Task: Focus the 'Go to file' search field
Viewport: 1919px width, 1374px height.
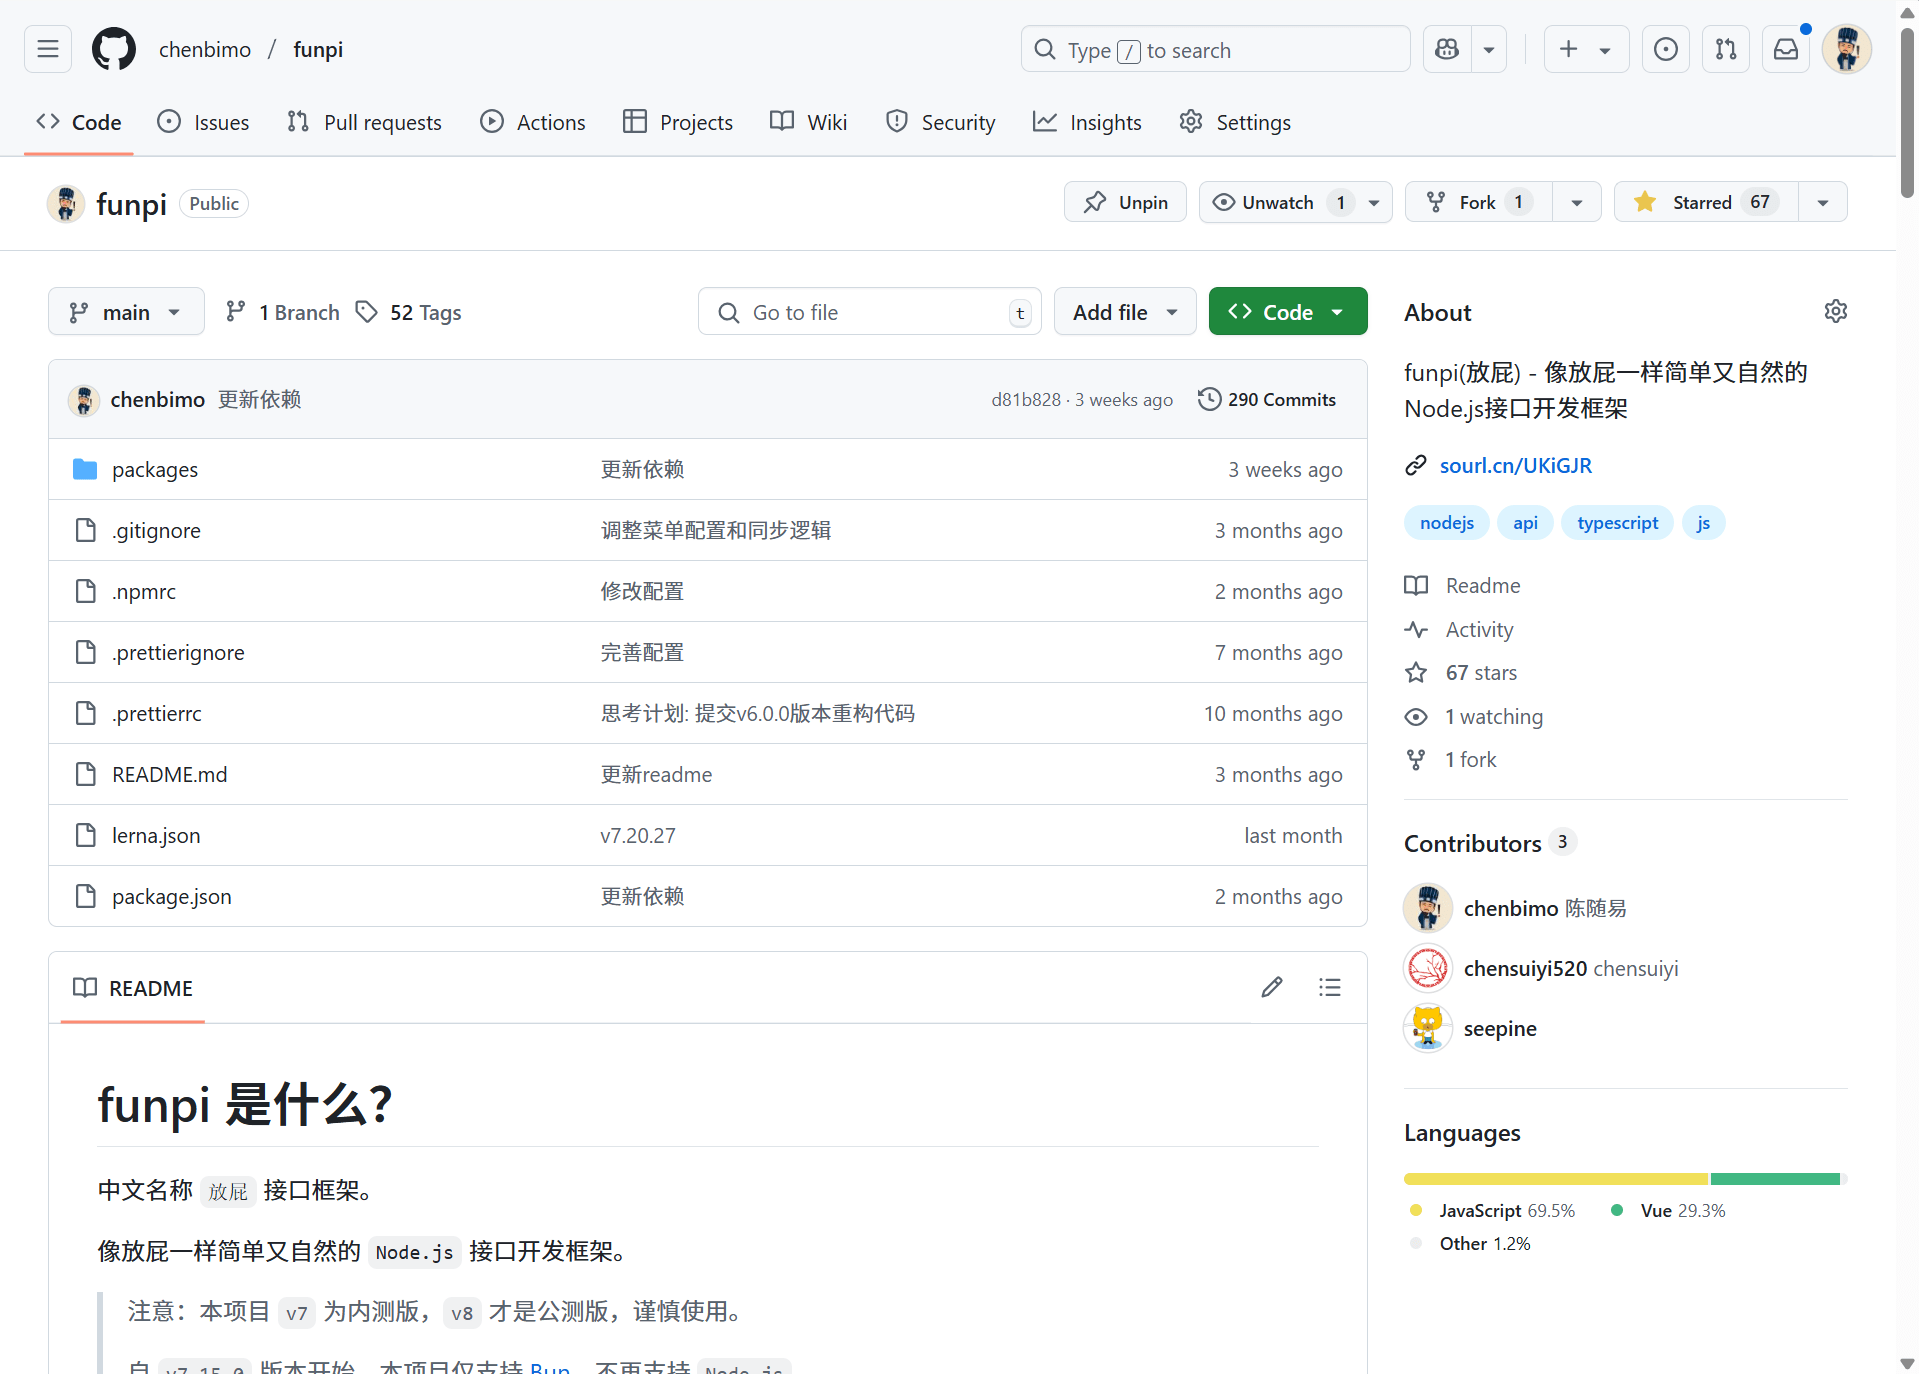Action: pyautogui.click(x=870, y=312)
